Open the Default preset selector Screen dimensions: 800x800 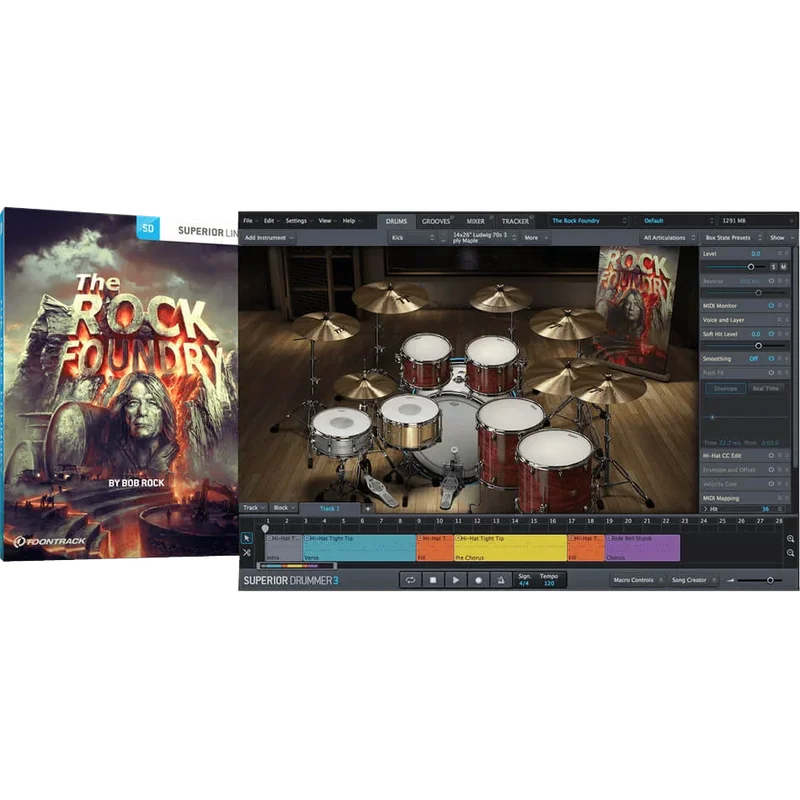tap(678, 221)
